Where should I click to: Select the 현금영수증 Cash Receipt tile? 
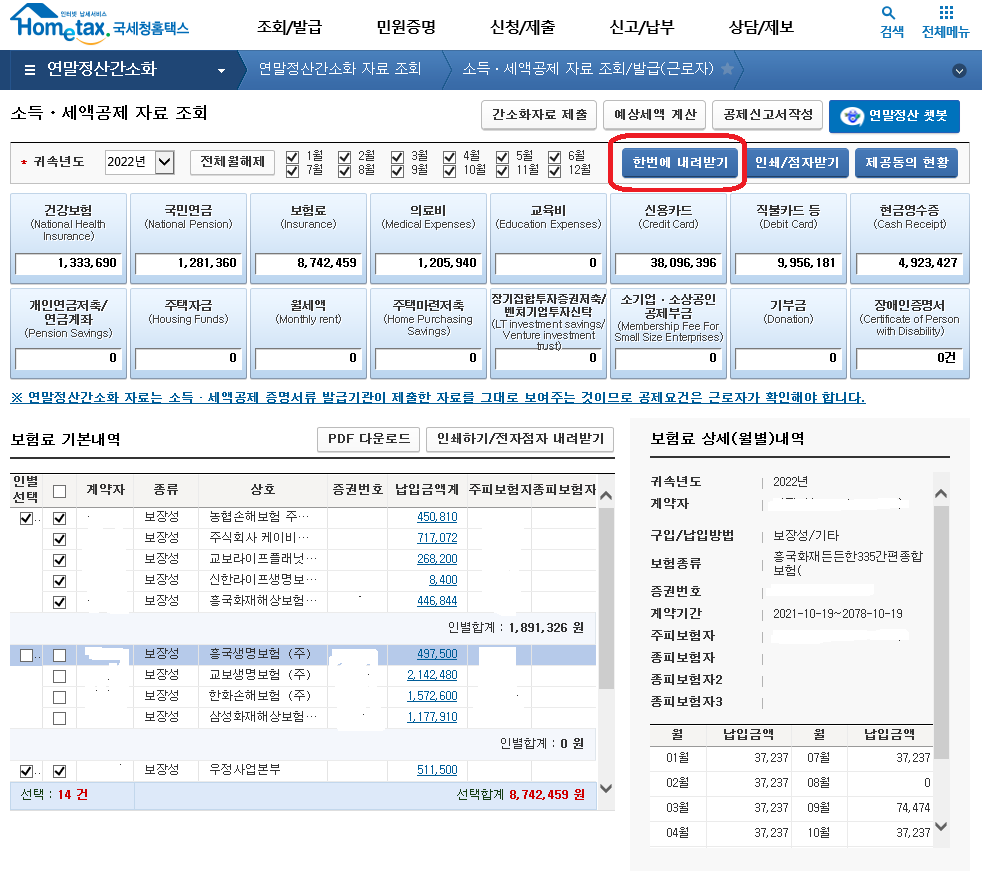point(909,239)
